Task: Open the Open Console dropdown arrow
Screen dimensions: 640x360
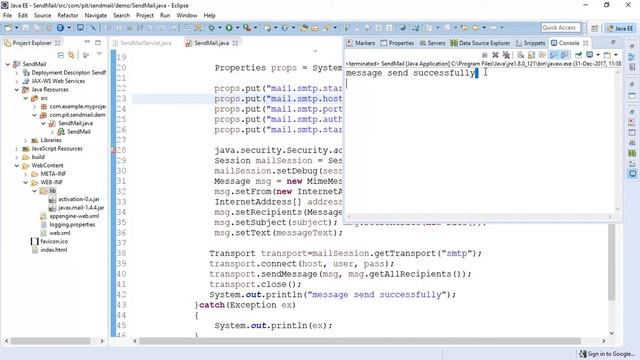Action: pos(616,55)
